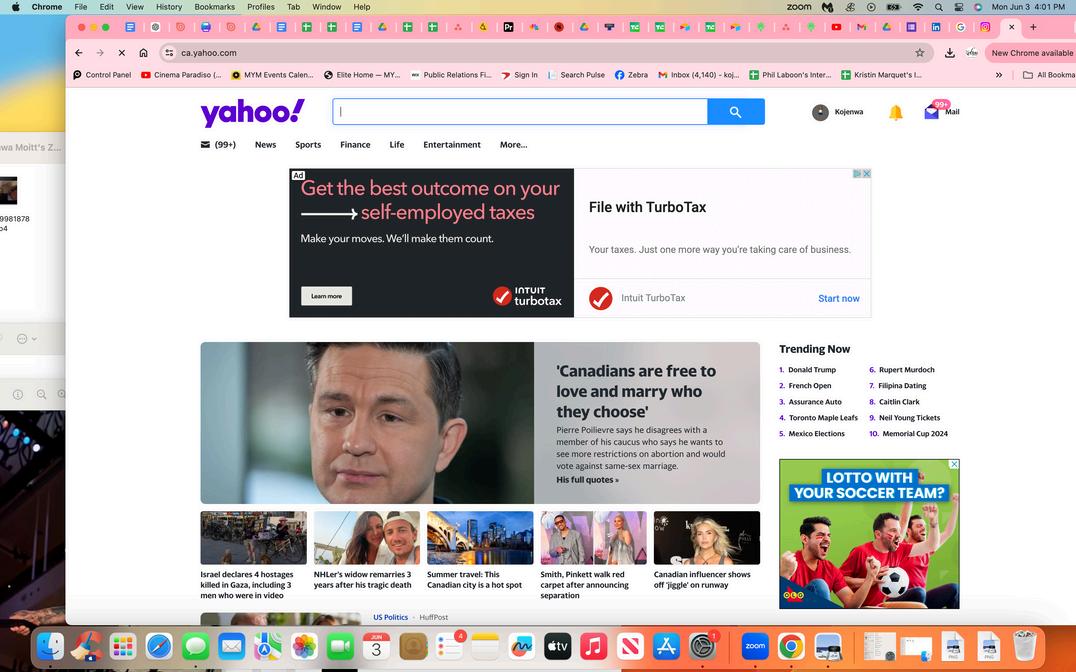Click New Chrome available update button
This screenshot has height=672, width=1076.
pyautogui.click(x=1031, y=53)
